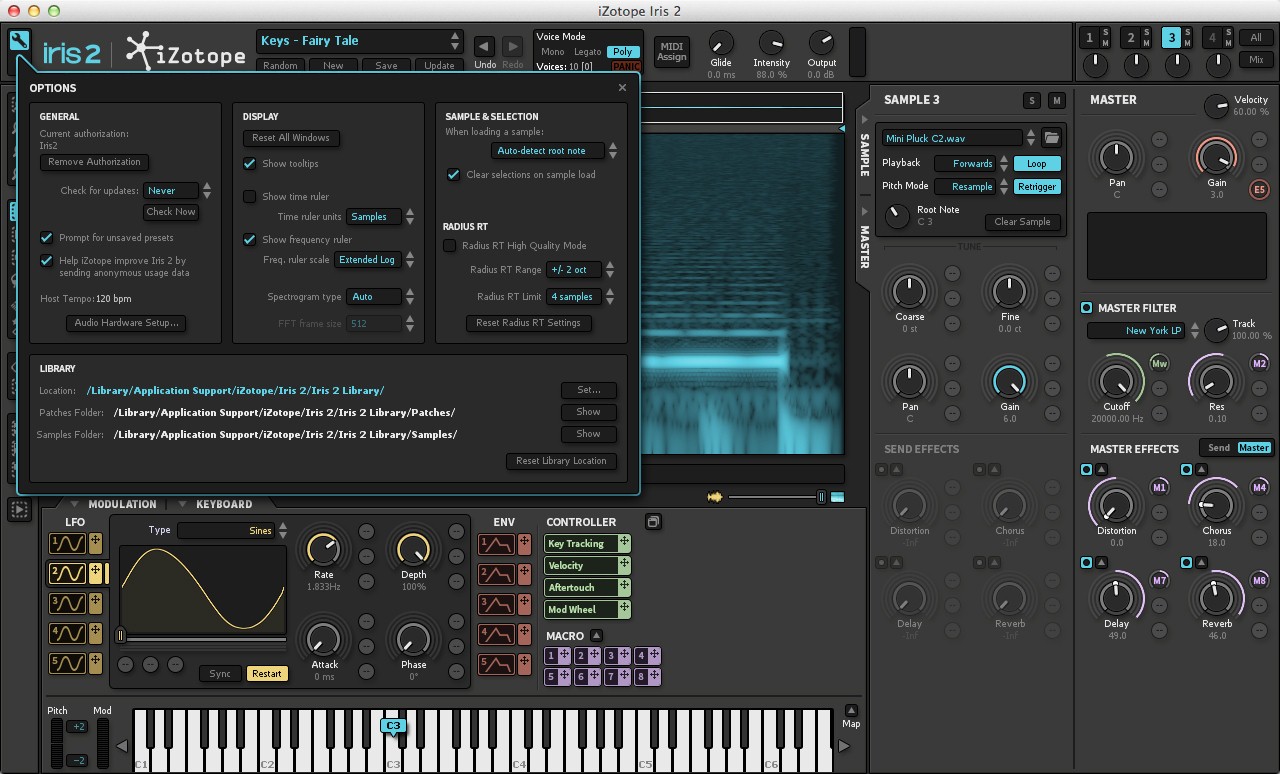The image size is (1280, 774).
Task: Open sample file browser folder icon
Action: click(1051, 138)
